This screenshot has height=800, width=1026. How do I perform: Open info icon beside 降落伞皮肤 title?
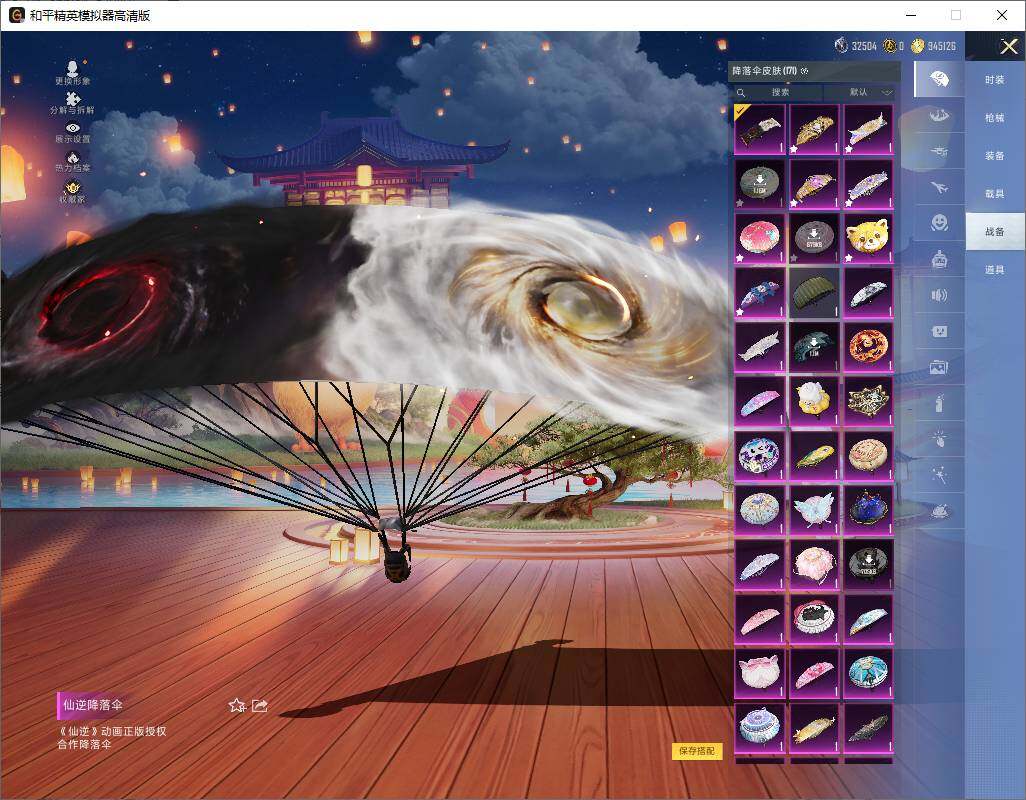[x=804, y=71]
